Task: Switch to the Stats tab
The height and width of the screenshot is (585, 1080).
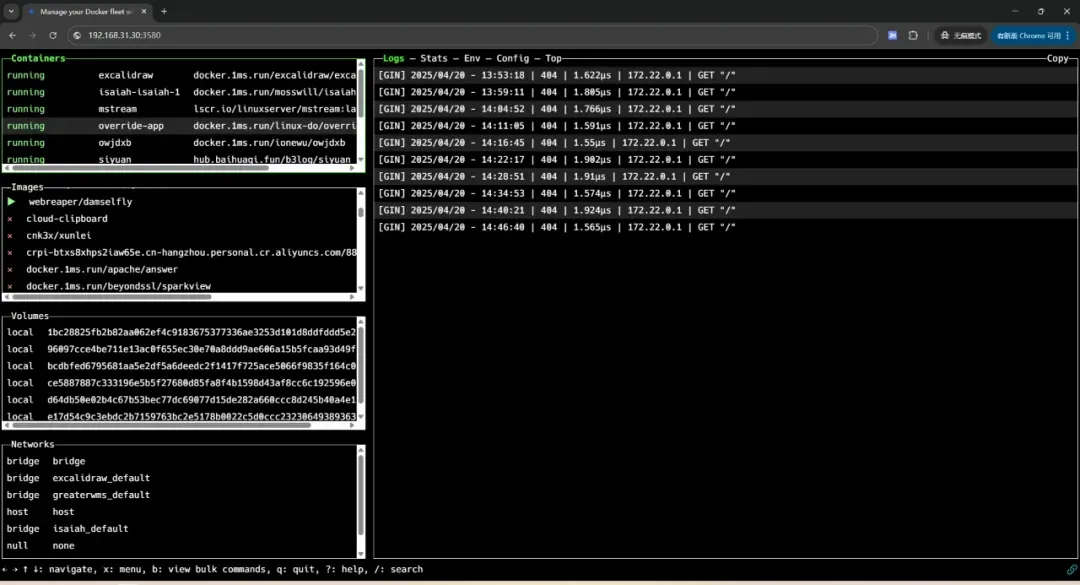Action: coord(434,59)
